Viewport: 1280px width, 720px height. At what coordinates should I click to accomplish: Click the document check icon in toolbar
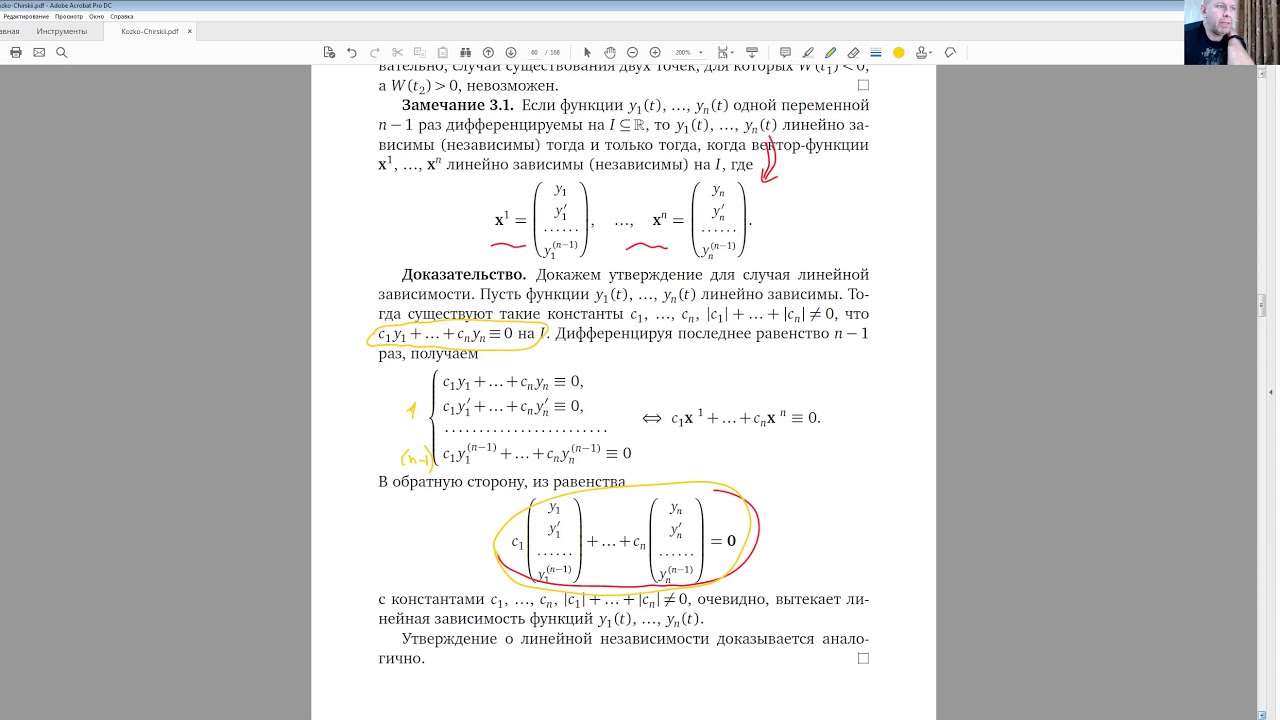329,52
